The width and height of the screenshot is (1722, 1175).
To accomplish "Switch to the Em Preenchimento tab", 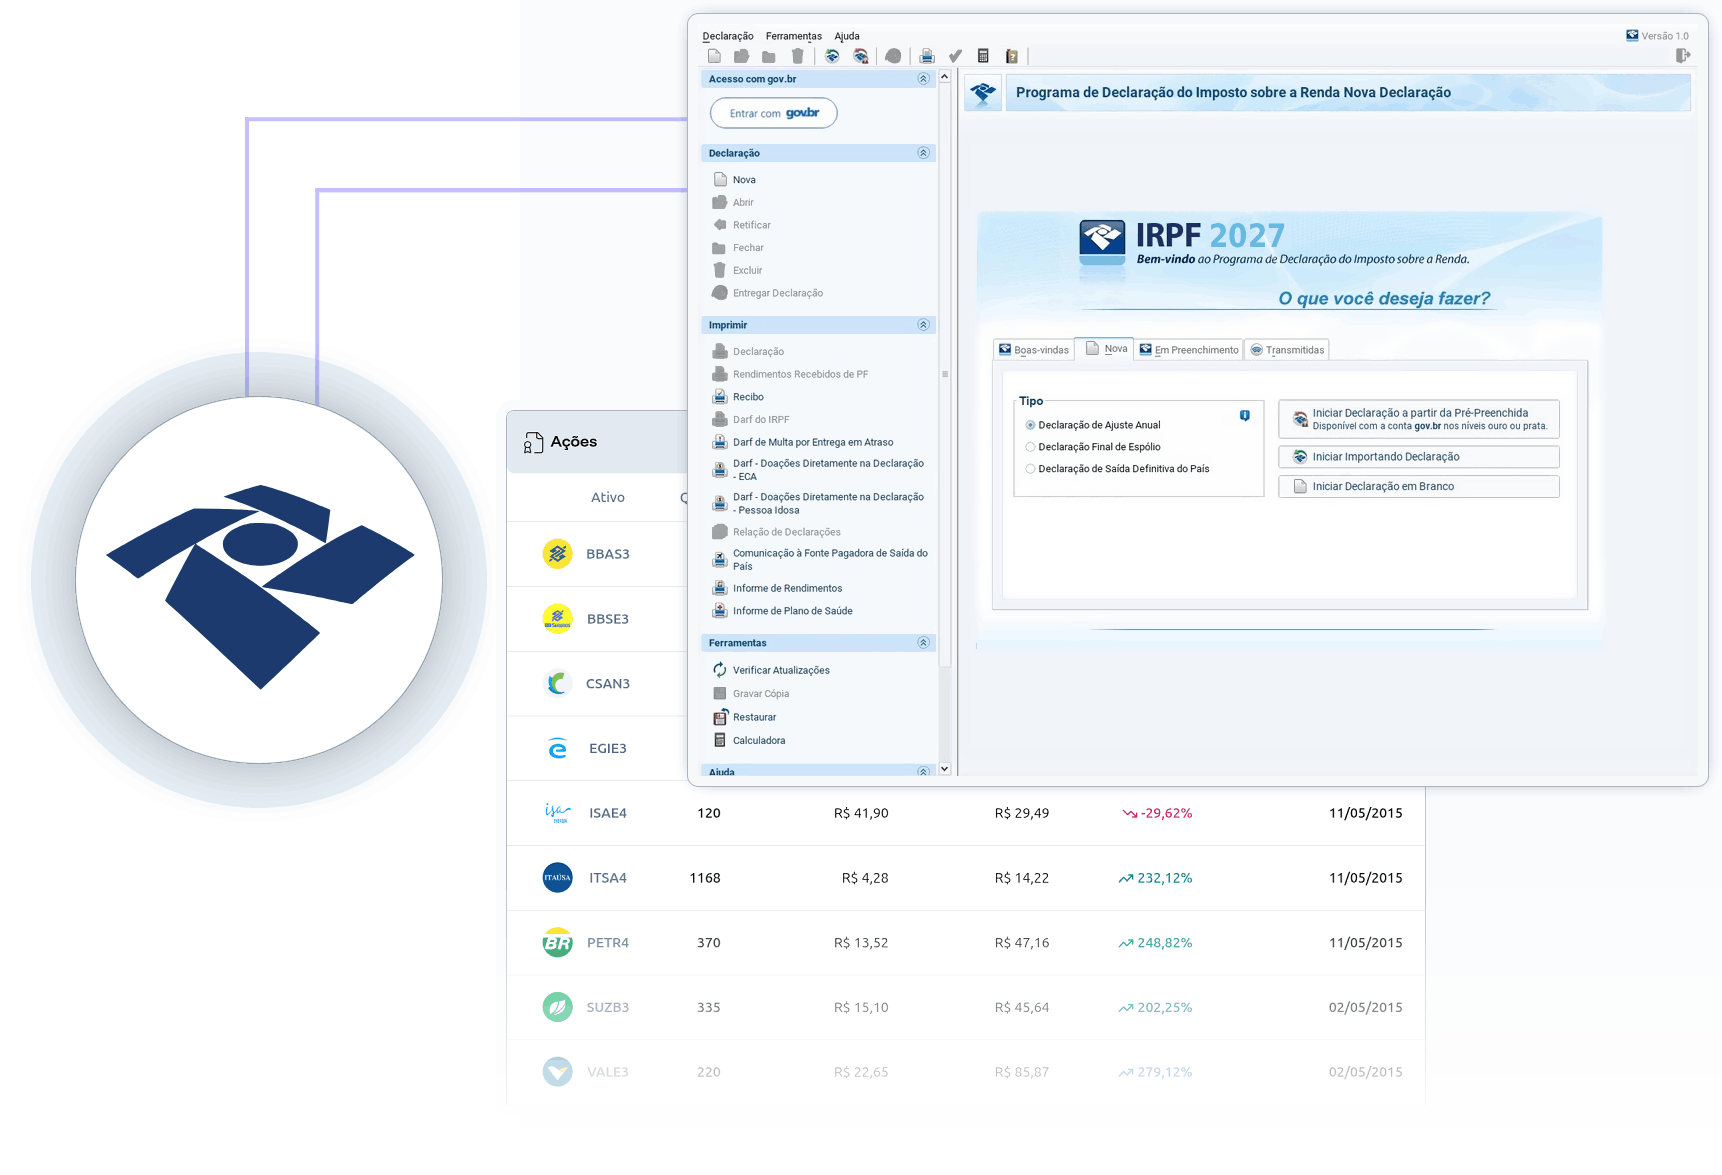I will [1188, 350].
